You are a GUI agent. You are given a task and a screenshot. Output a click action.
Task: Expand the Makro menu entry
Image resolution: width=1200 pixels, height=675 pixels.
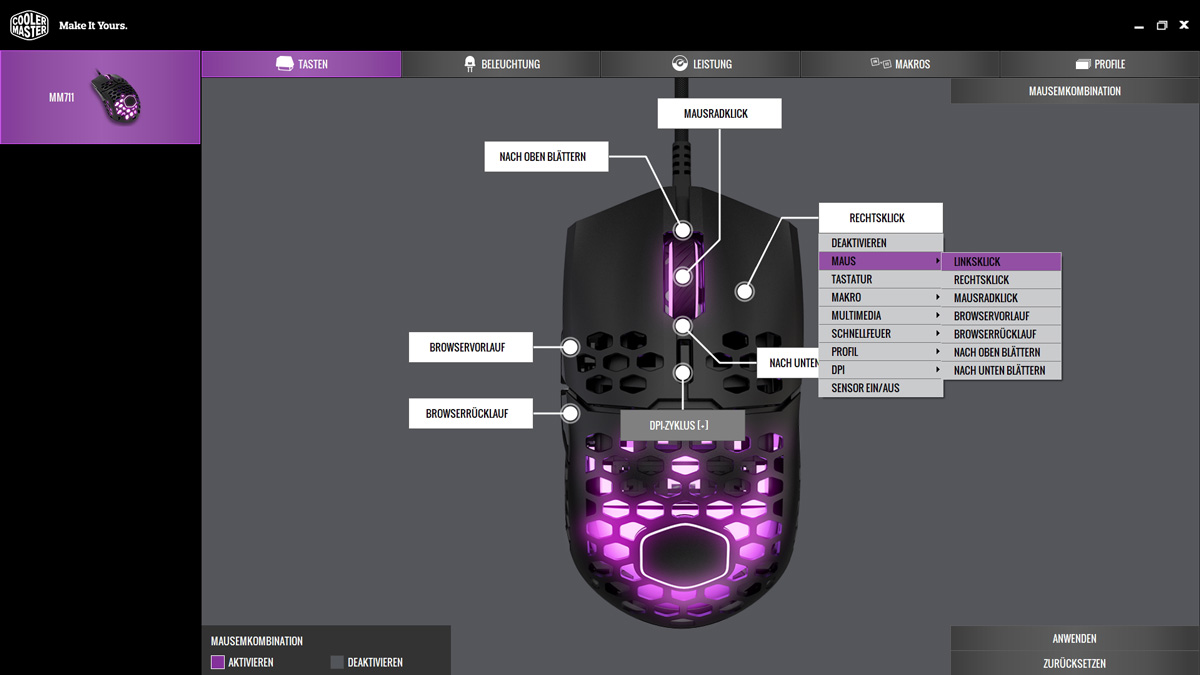pyautogui.click(x=881, y=297)
